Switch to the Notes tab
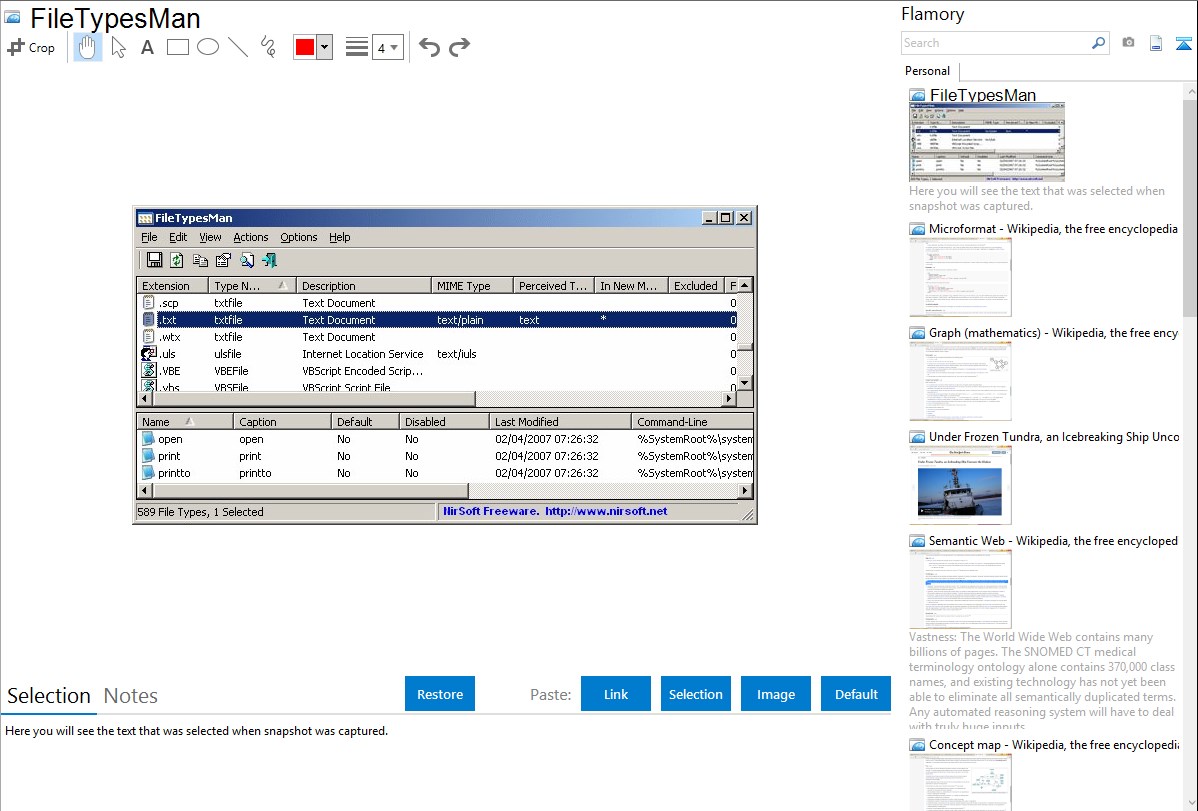The height and width of the screenshot is (811, 1198). point(131,696)
